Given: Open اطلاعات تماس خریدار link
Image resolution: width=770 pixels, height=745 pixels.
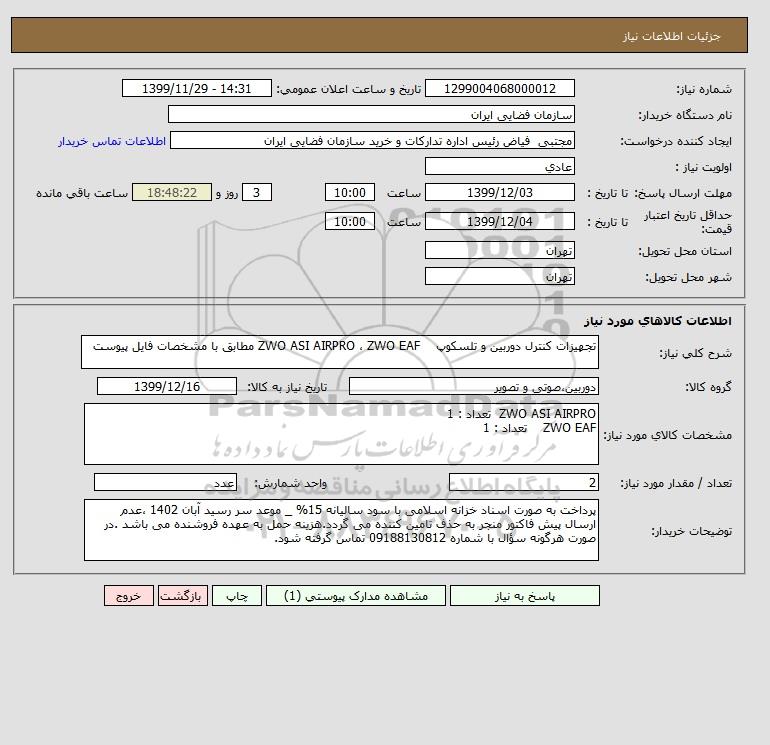Looking at the screenshot, I should pyautogui.click(x=112, y=141).
